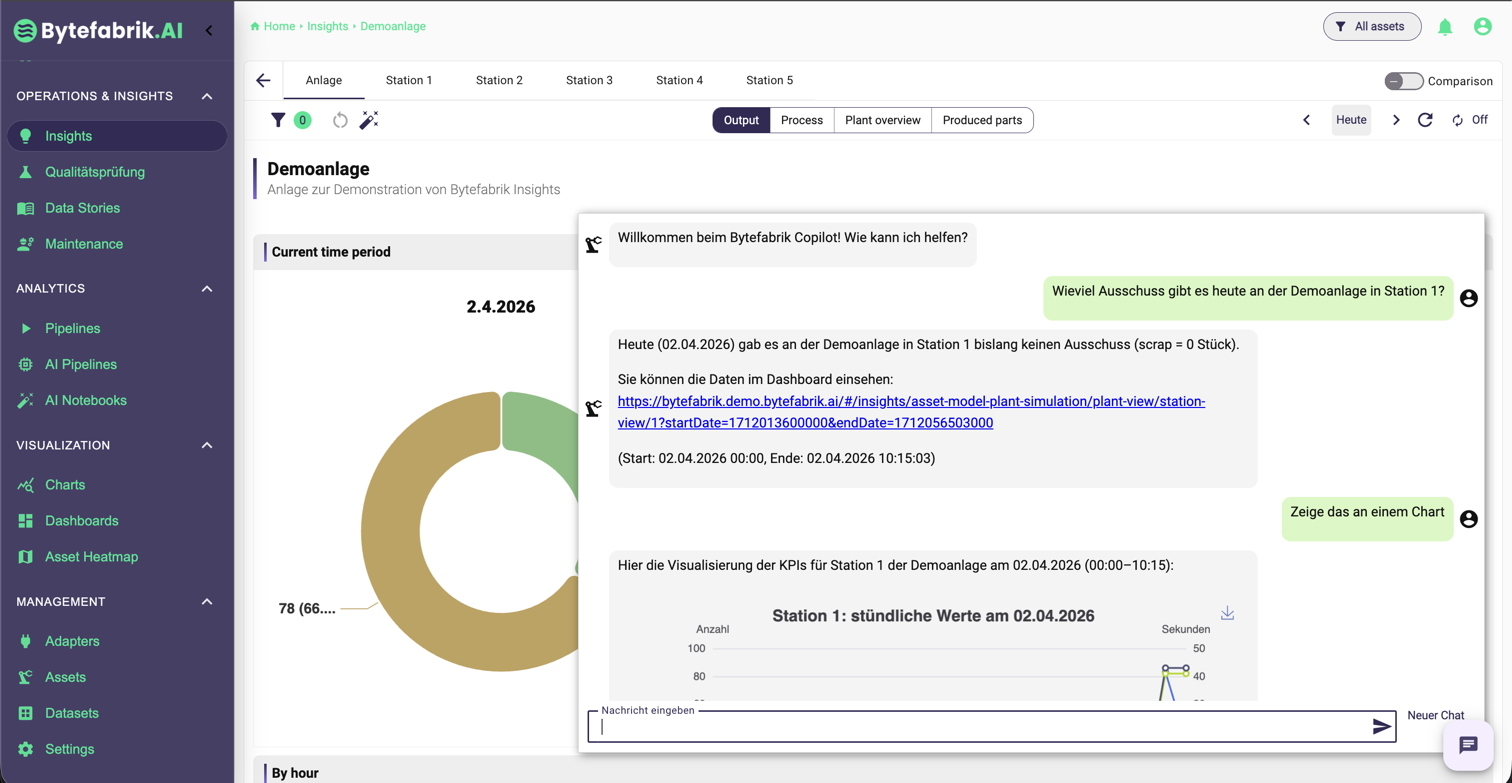Open the All assets filter button
The width and height of the screenshot is (1512, 783).
tap(1371, 27)
